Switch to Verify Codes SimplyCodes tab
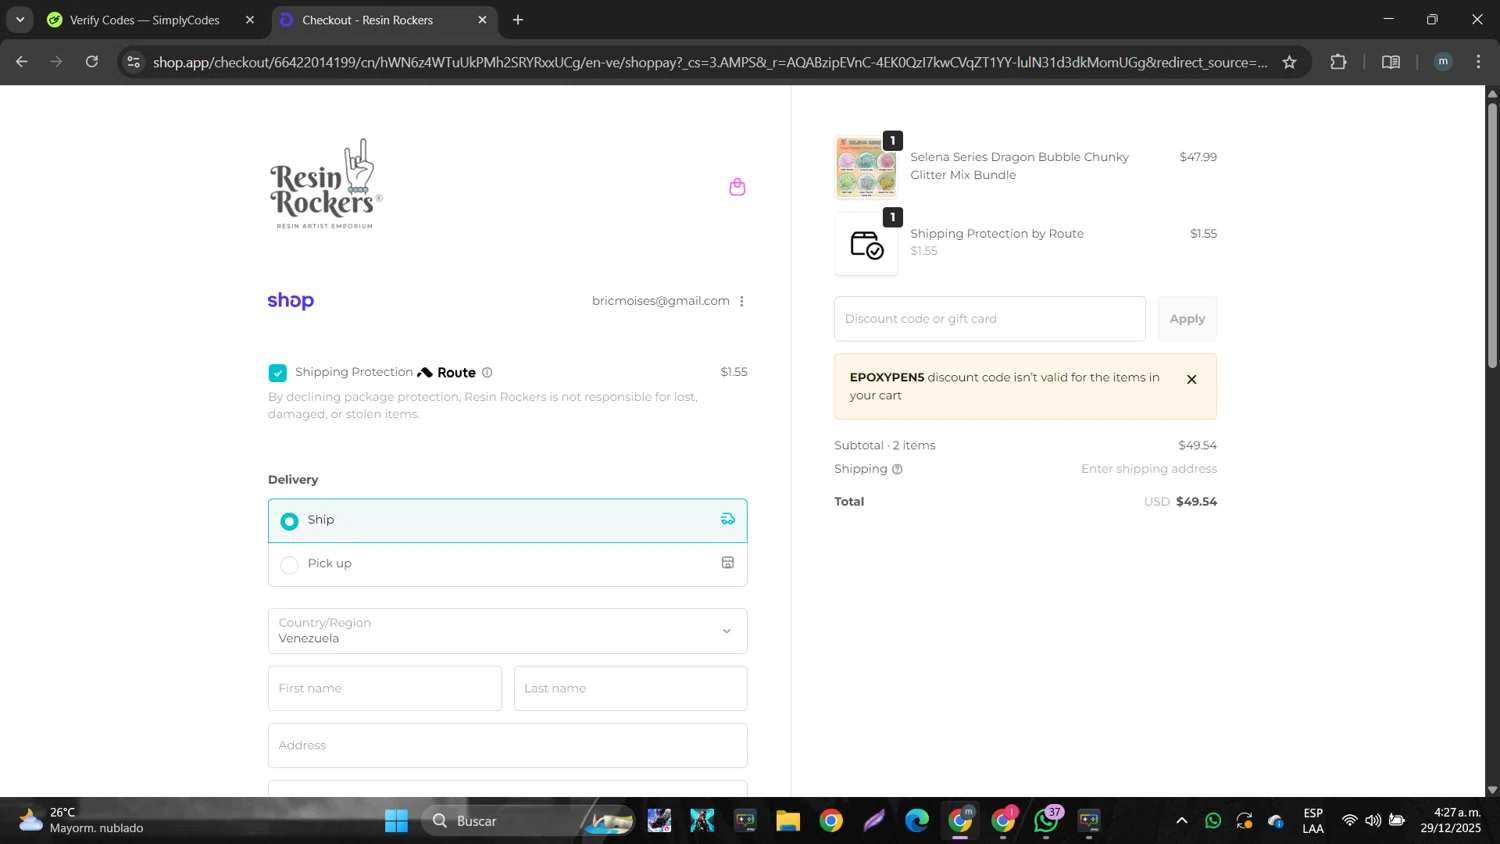The width and height of the screenshot is (1500, 844). tap(147, 20)
